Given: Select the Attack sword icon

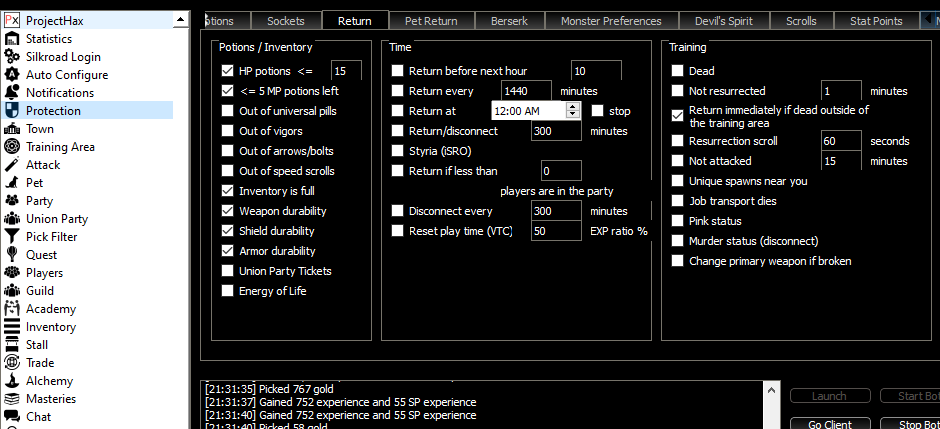Looking at the screenshot, I should 12,165.
